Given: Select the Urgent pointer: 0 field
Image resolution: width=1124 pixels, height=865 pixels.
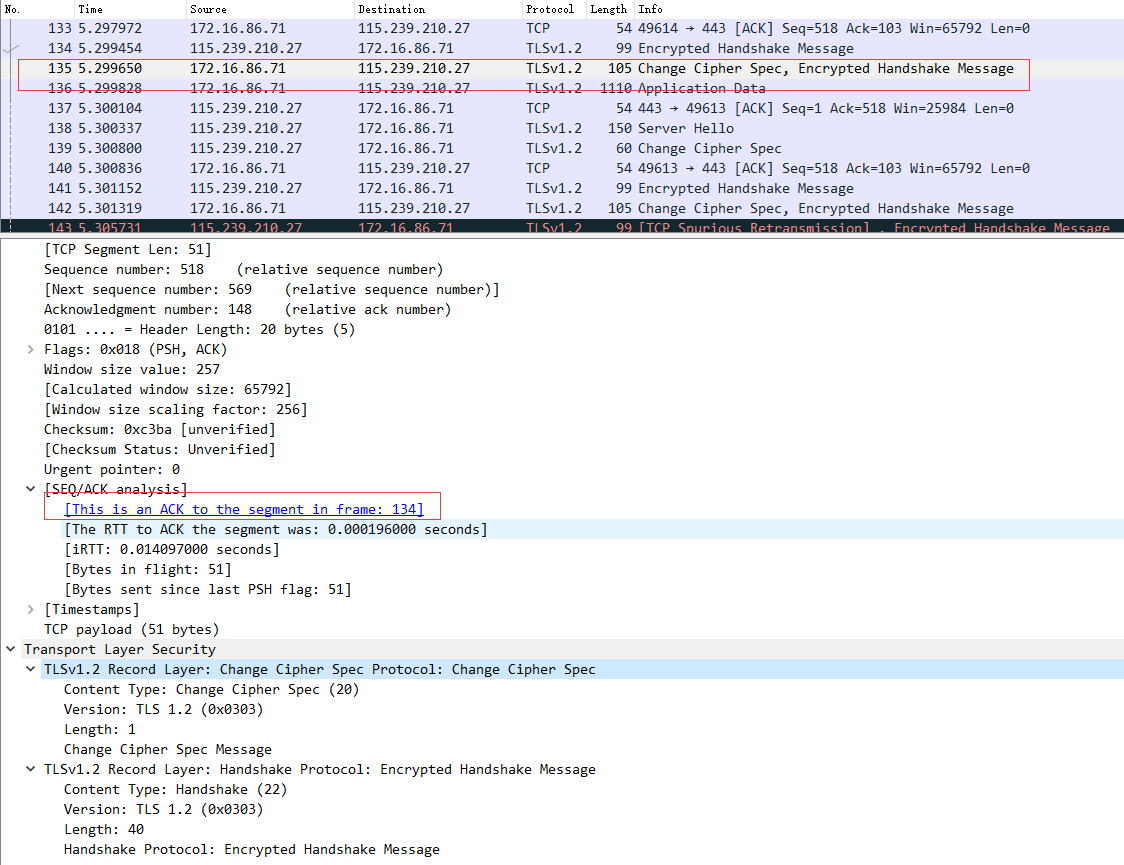Looking at the screenshot, I should click(112, 469).
